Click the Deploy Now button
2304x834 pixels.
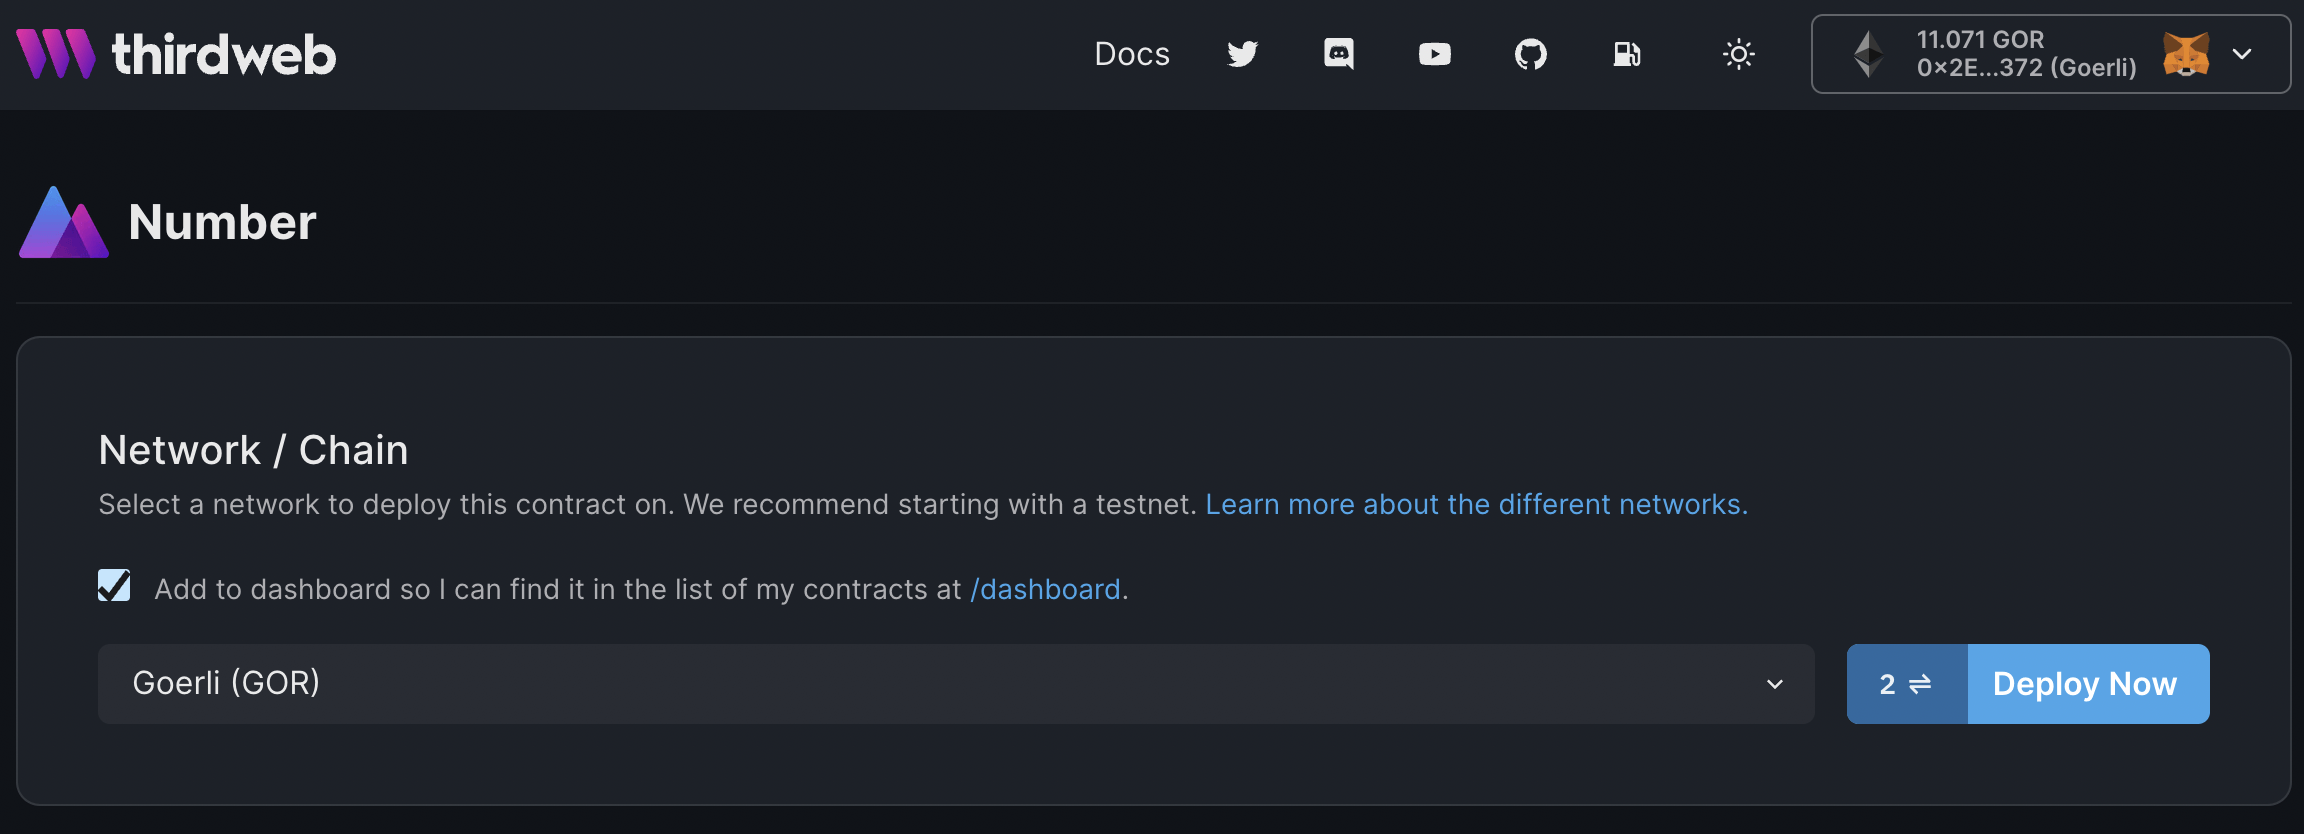click(x=2088, y=684)
